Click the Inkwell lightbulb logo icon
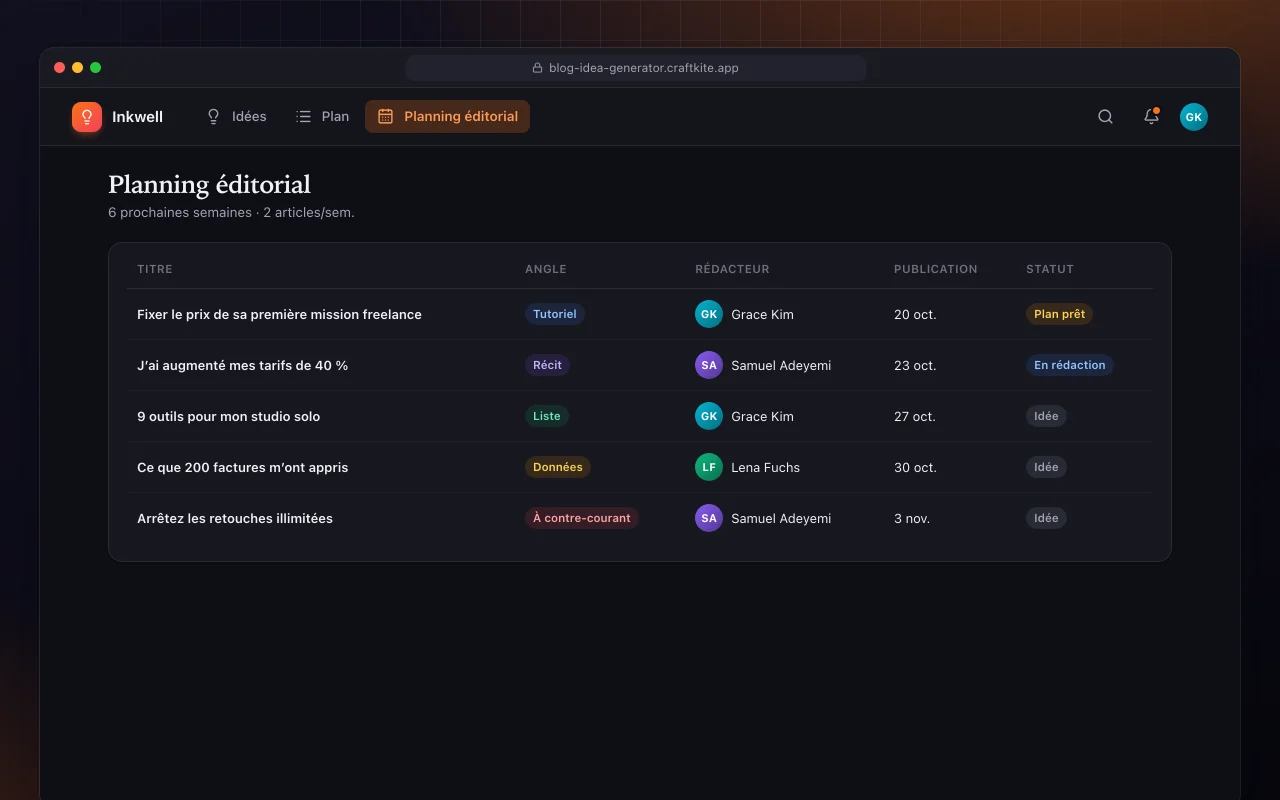Image resolution: width=1280 pixels, height=800 pixels. (87, 117)
